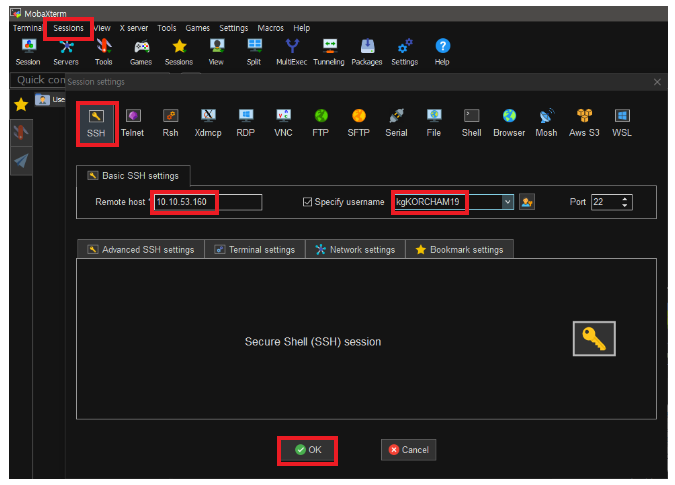Open the user credentials manager icon
Viewport: 675px width, 485px height.
(527, 202)
